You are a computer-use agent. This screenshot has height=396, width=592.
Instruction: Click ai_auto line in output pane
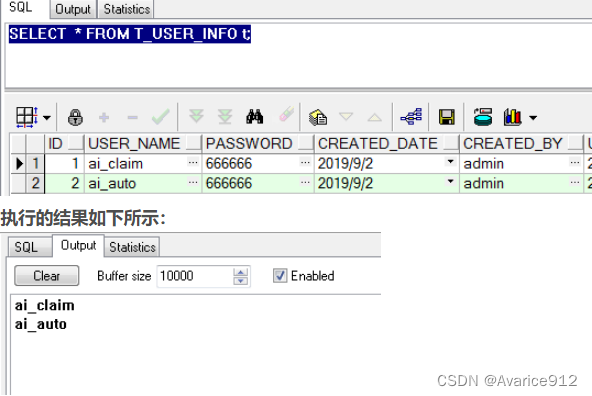pyautogui.click(x=41, y=324)
